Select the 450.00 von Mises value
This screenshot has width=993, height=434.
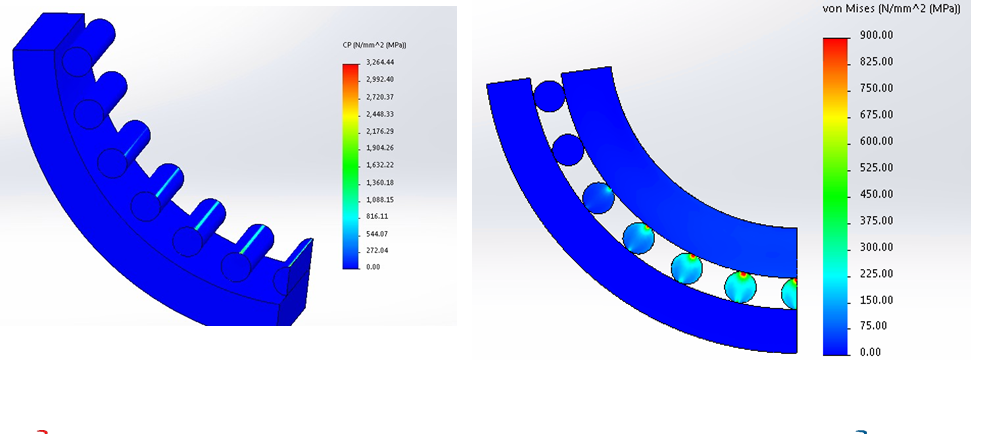[x=876, y=194]
